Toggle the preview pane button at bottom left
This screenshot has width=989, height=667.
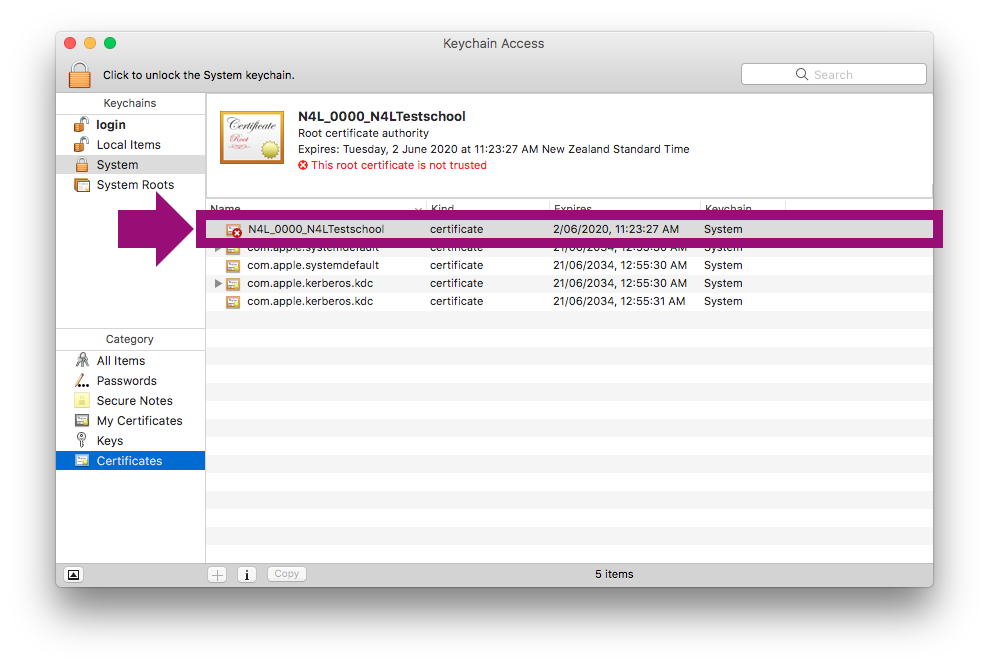click(x=73, y=574)
